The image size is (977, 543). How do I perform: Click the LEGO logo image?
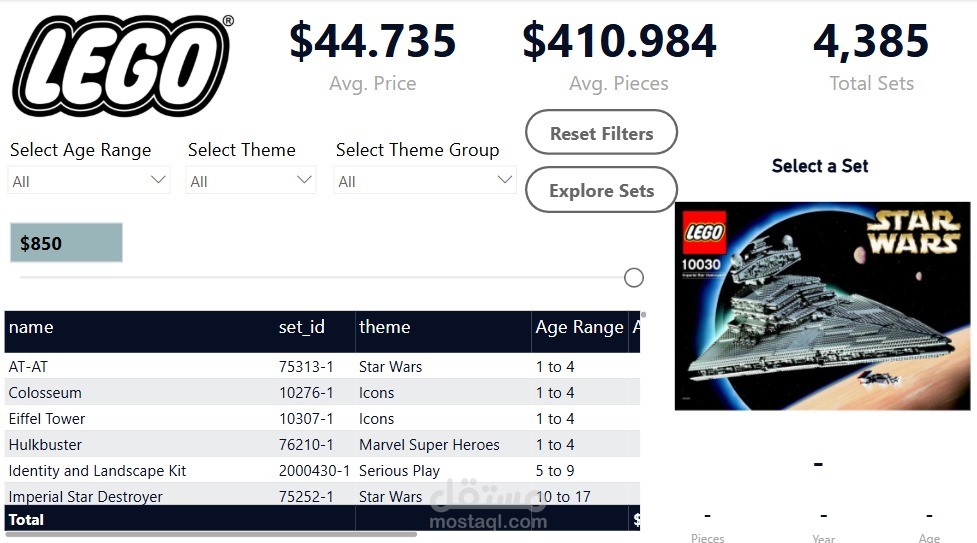click(x=122, y=66)
